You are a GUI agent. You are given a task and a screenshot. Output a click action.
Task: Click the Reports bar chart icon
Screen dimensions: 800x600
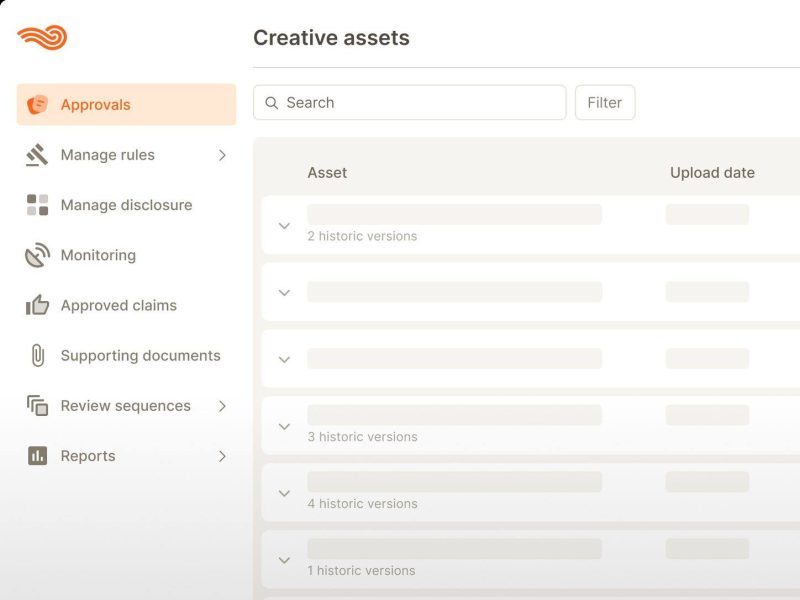37,456
